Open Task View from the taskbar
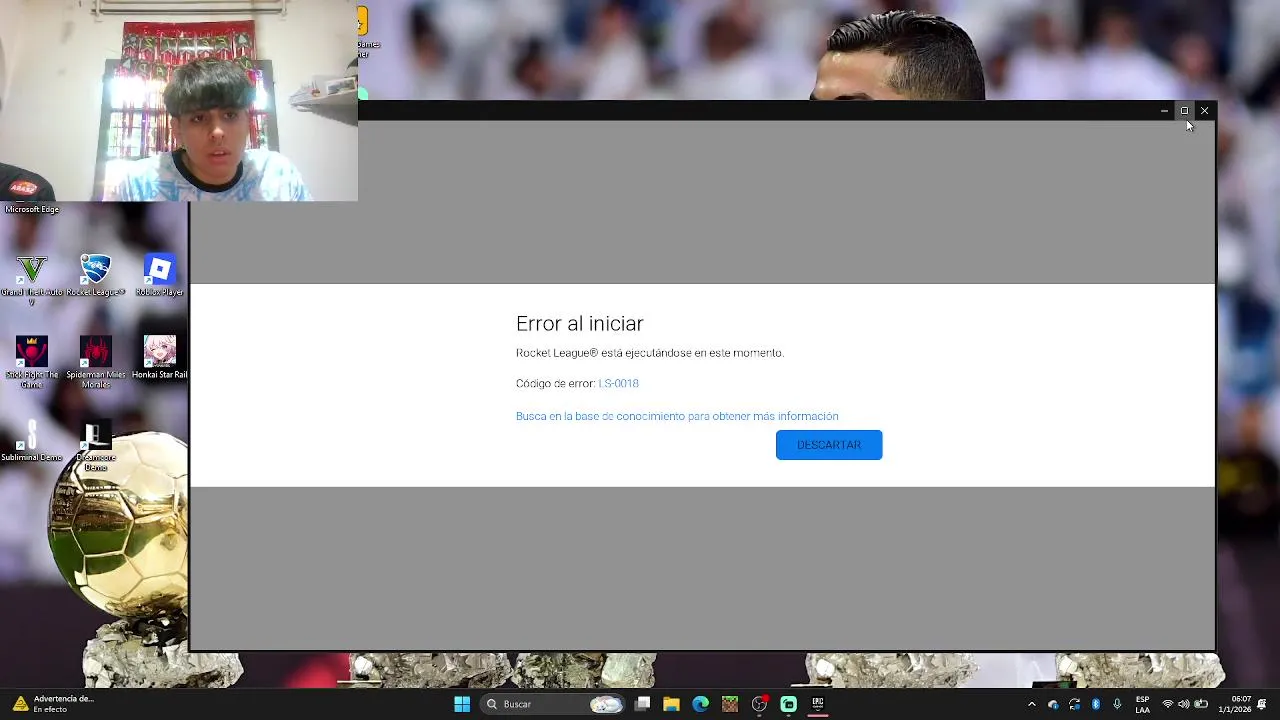 (643, 704)
